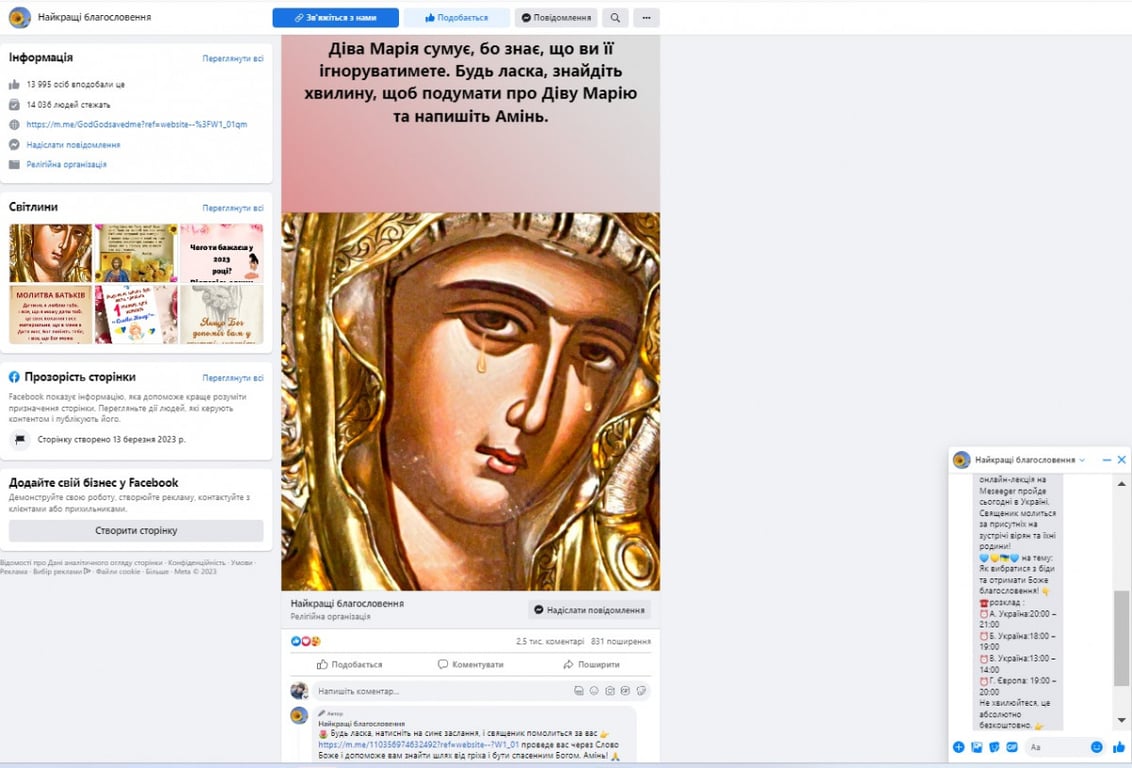Attach an image in the Messenger chat

click(x=976, y=747)
